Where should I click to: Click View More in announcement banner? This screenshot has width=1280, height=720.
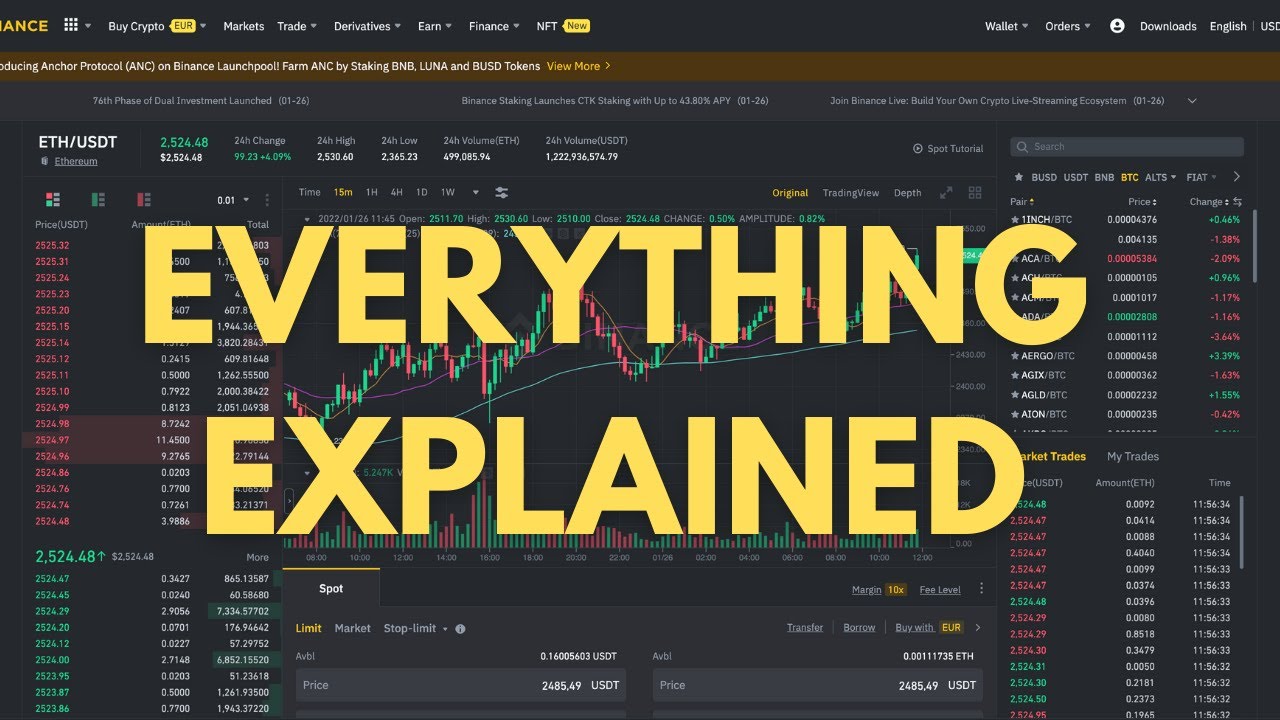tap(579, 66)
